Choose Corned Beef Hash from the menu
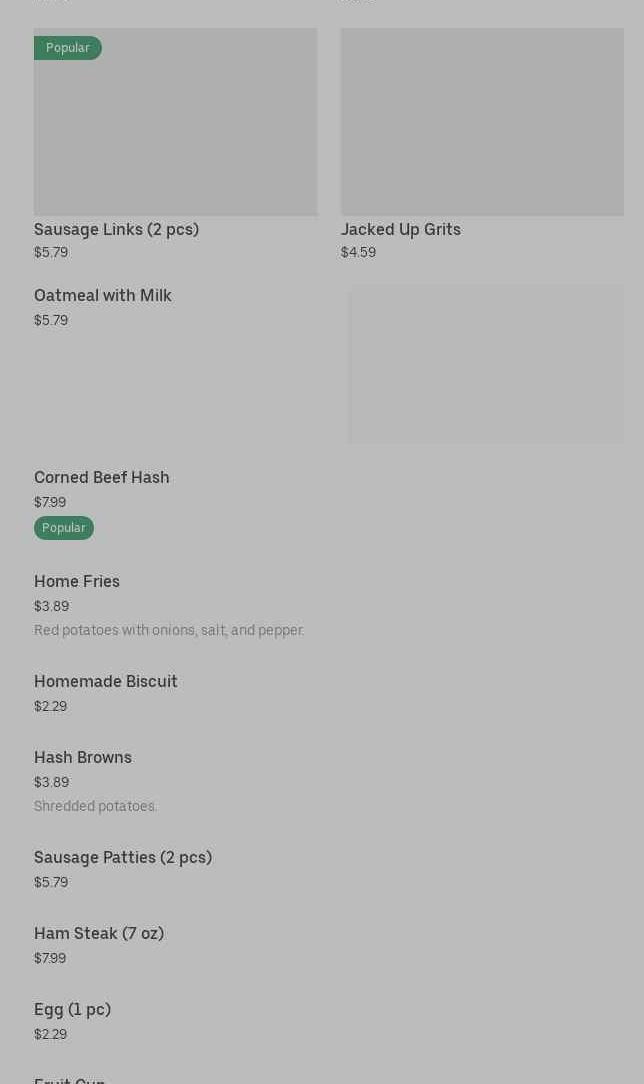This screenshot has width=644, height=1084. click(102, 477)
